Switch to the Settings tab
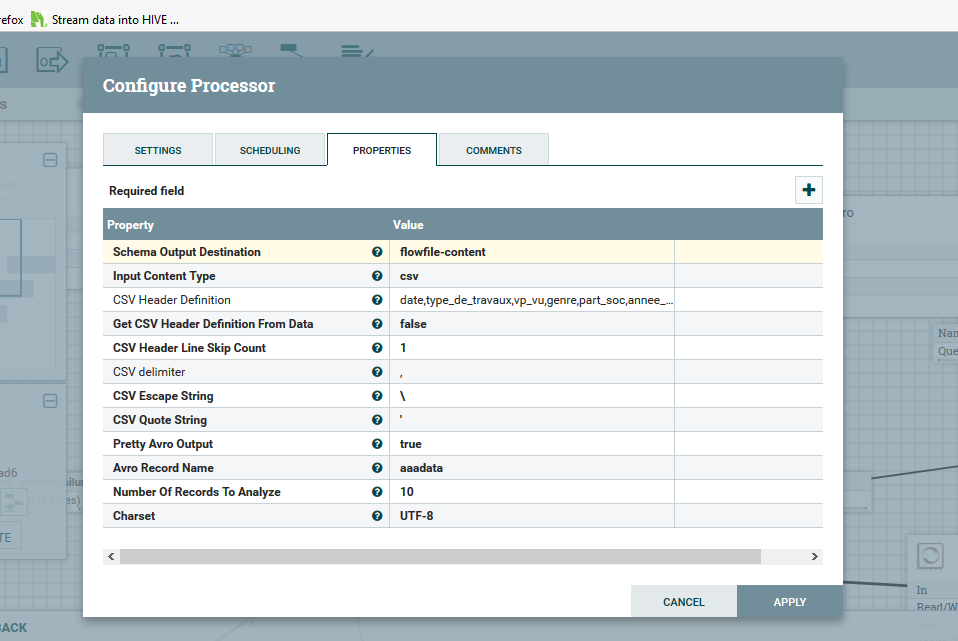Viewport: 958px width, 641px height. 158,150
